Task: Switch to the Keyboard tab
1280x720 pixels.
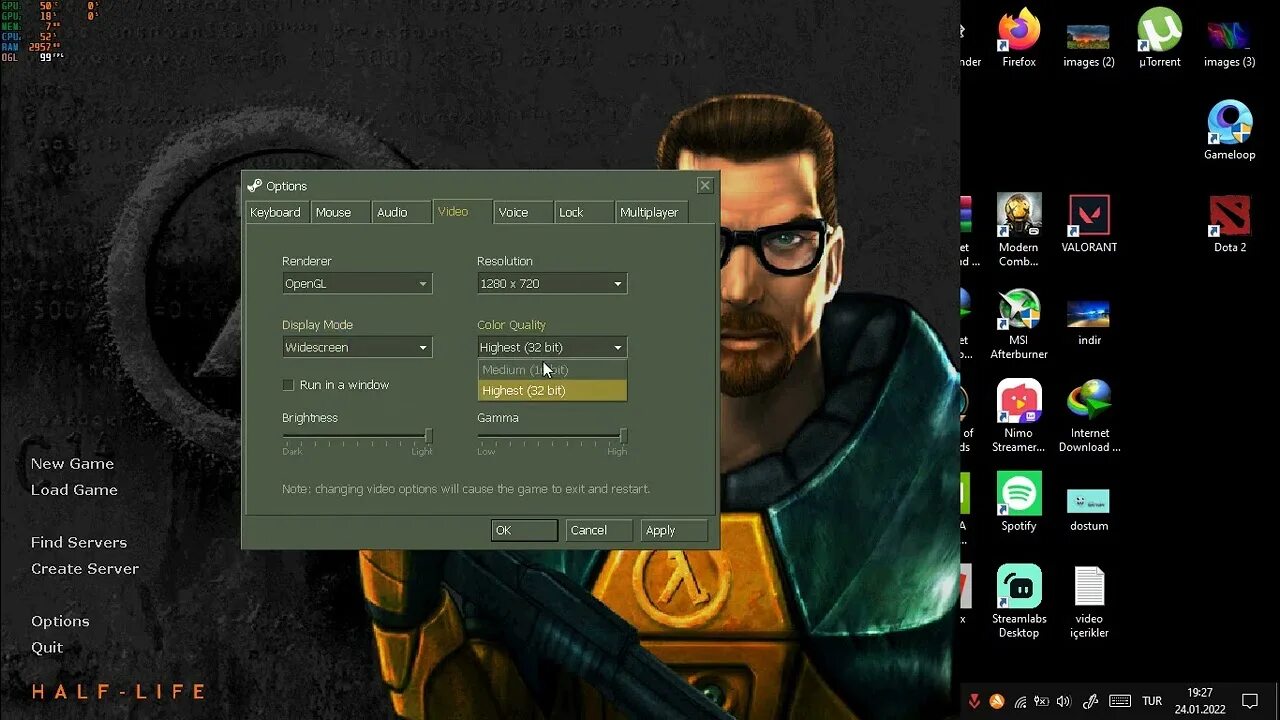Action: pyautogui.click(x=276, y=212)
